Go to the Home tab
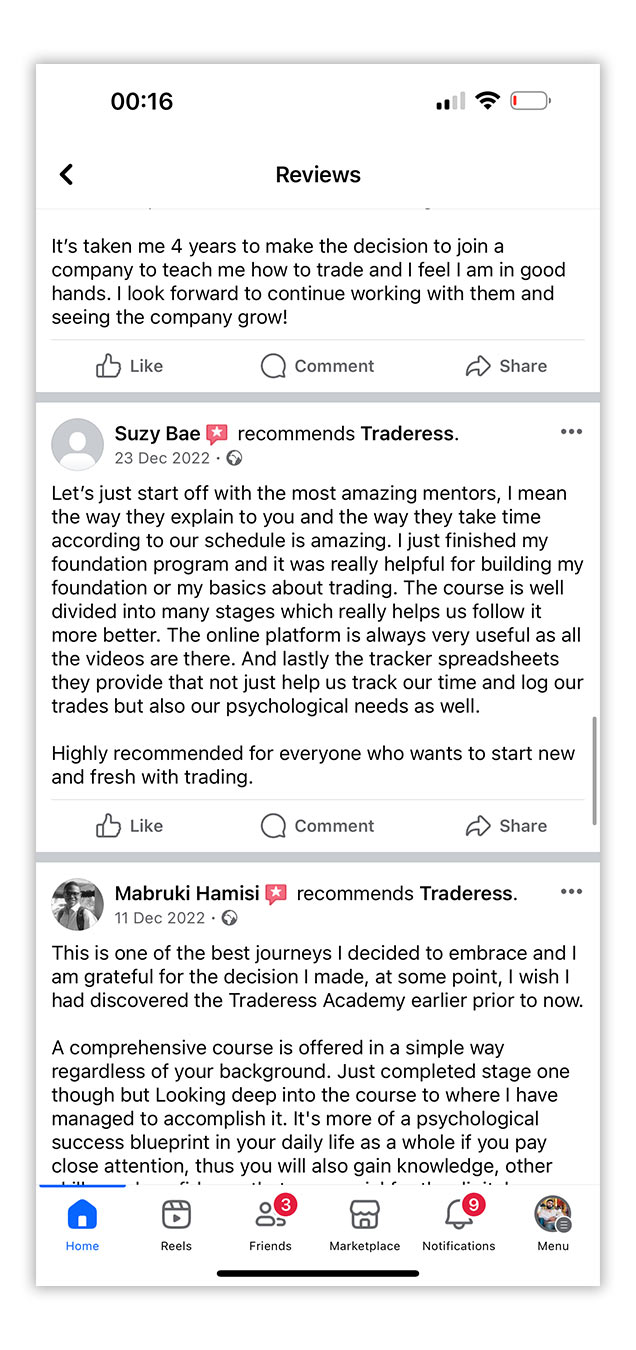 (x=82, y=1224)
